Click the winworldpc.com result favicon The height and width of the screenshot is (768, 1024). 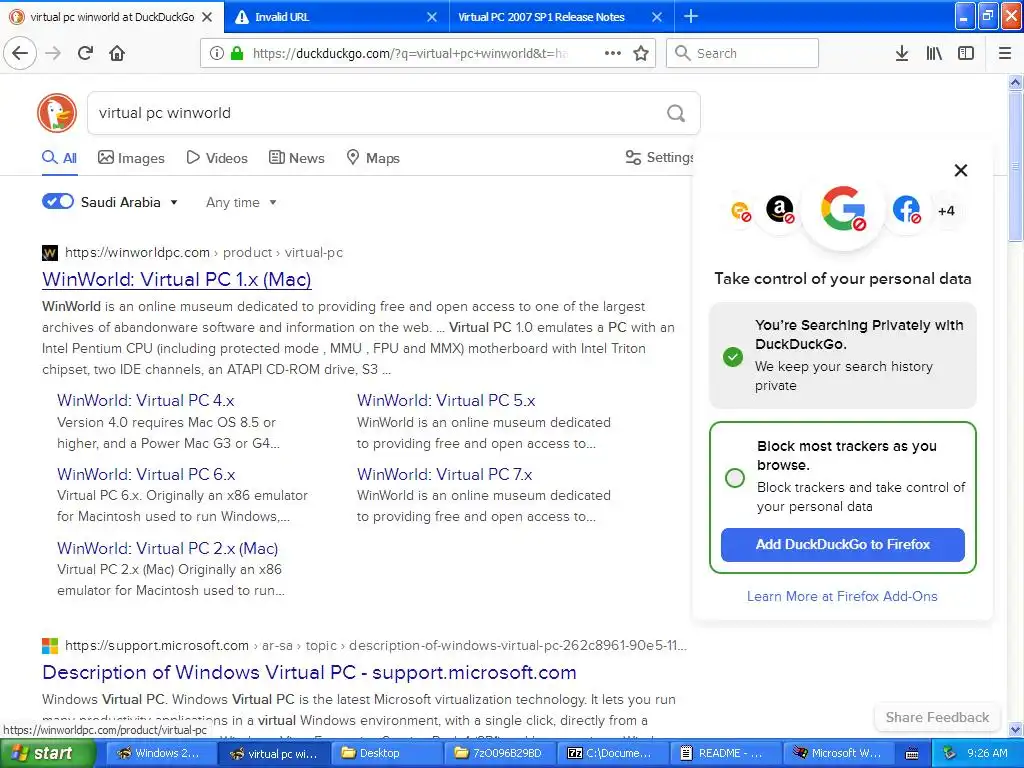tap(50, 253)
